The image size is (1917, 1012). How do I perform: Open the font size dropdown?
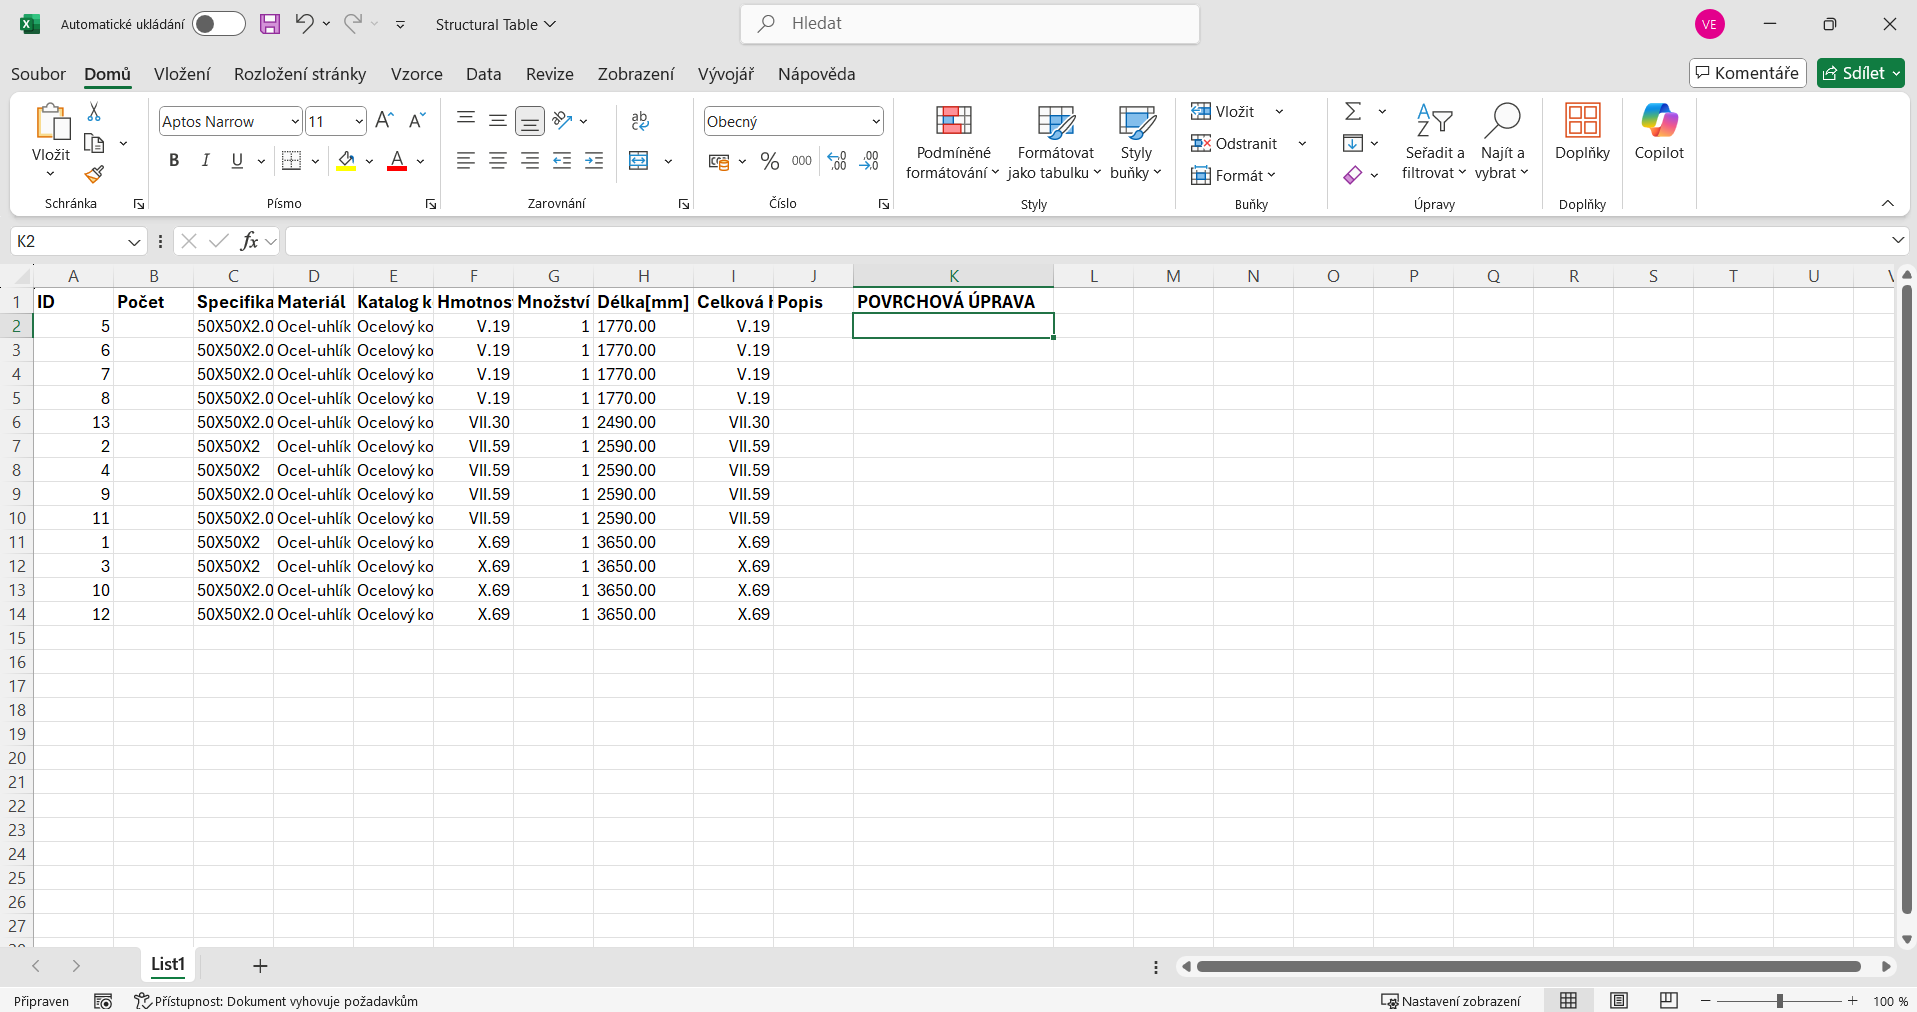[359, 121]
